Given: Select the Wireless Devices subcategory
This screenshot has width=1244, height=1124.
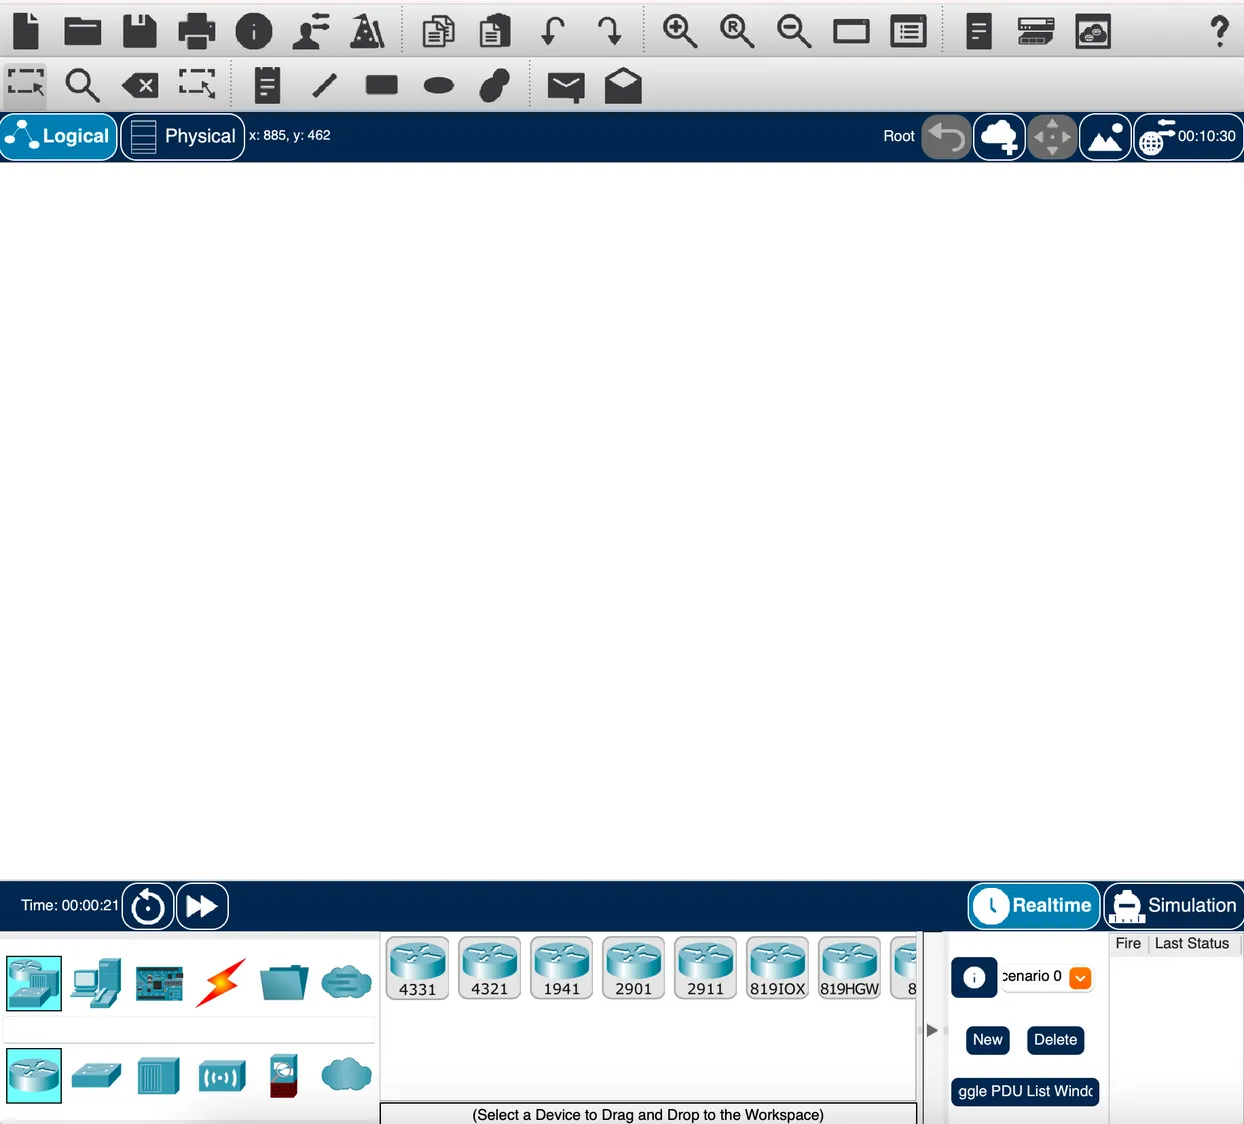Looking at the screenshot, I should pos(221,1076).
